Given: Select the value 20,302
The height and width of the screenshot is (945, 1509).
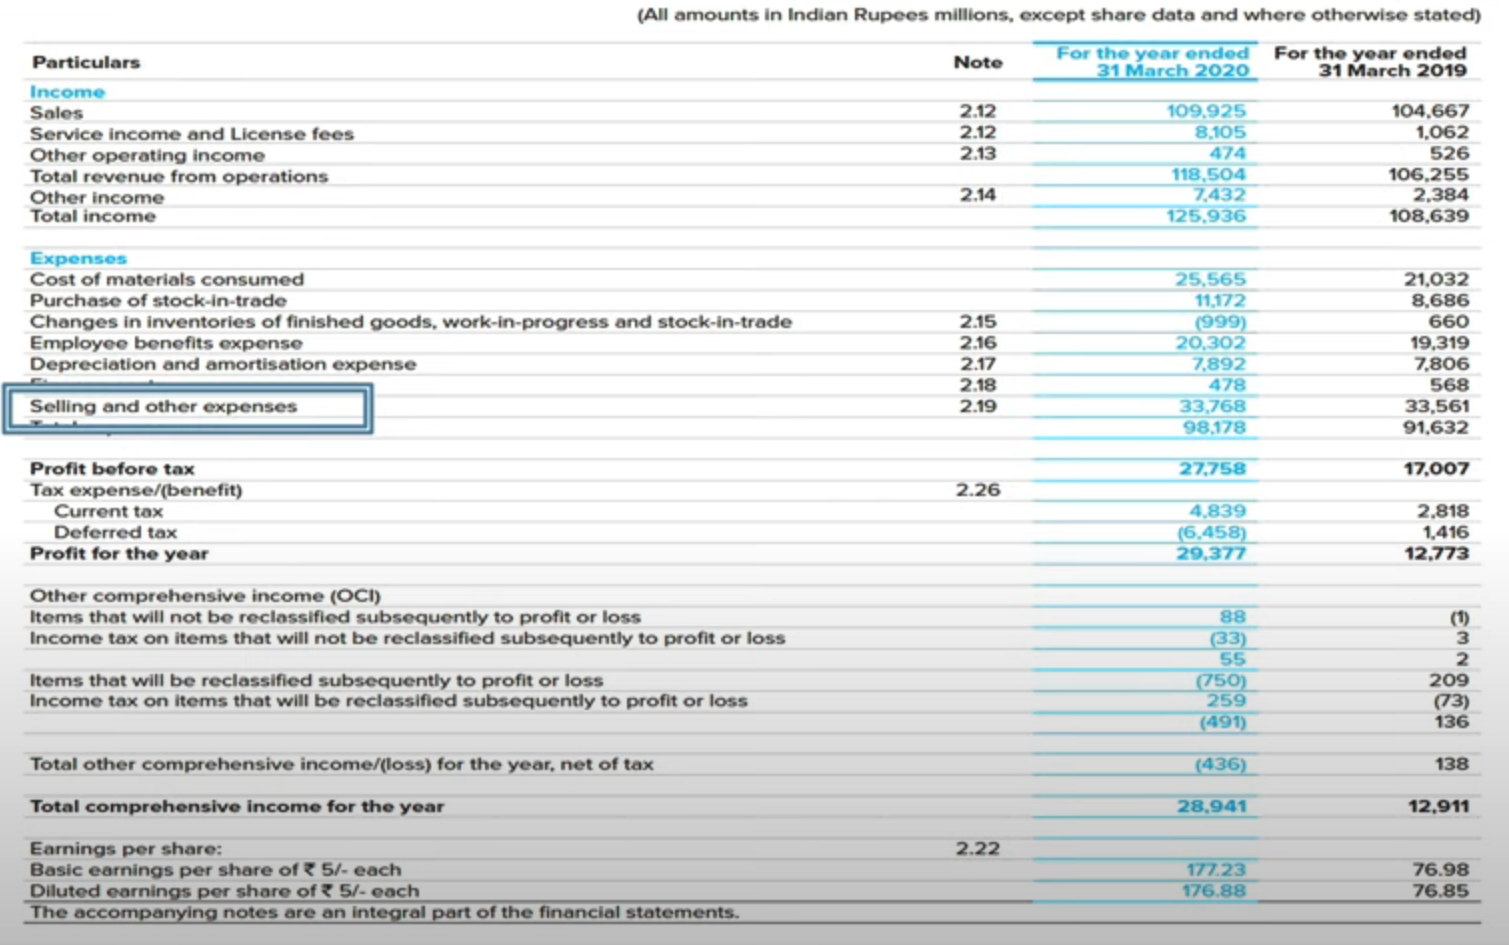Looking at the screenshot, I should 1210,343.
